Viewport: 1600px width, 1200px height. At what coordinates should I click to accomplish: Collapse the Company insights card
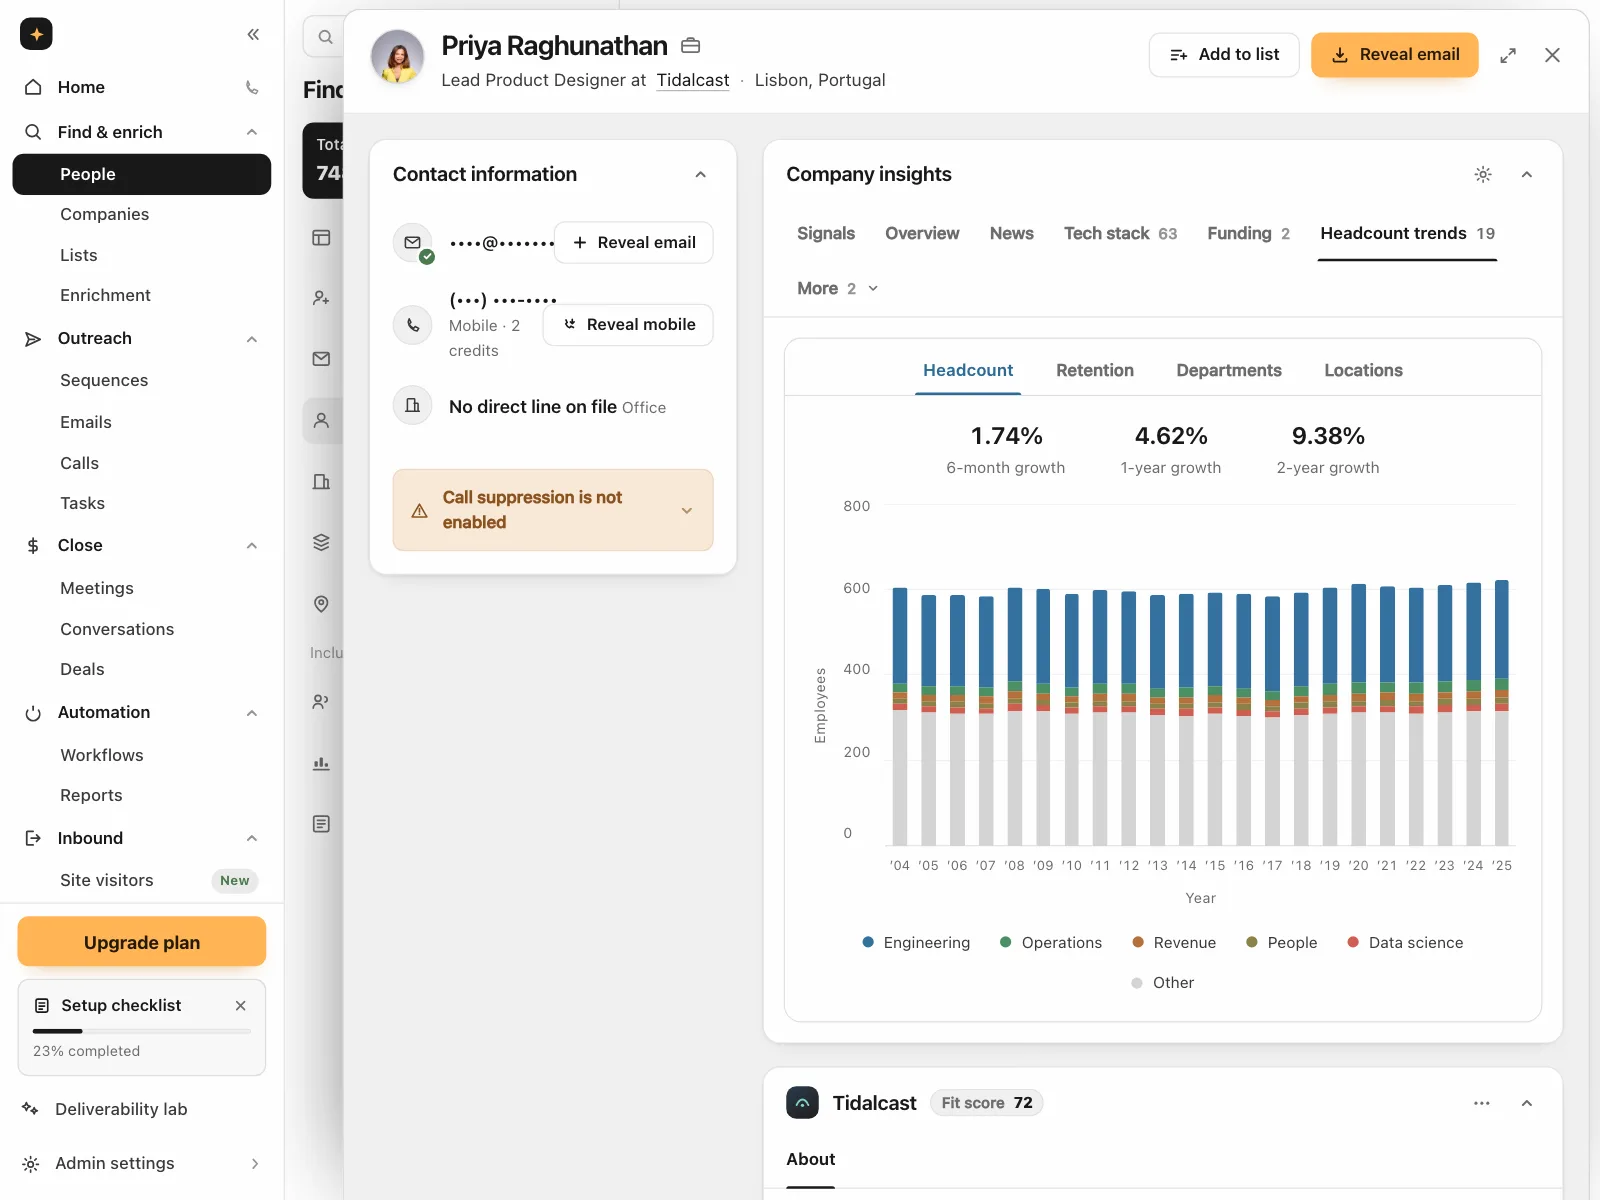pos(1527,175)
